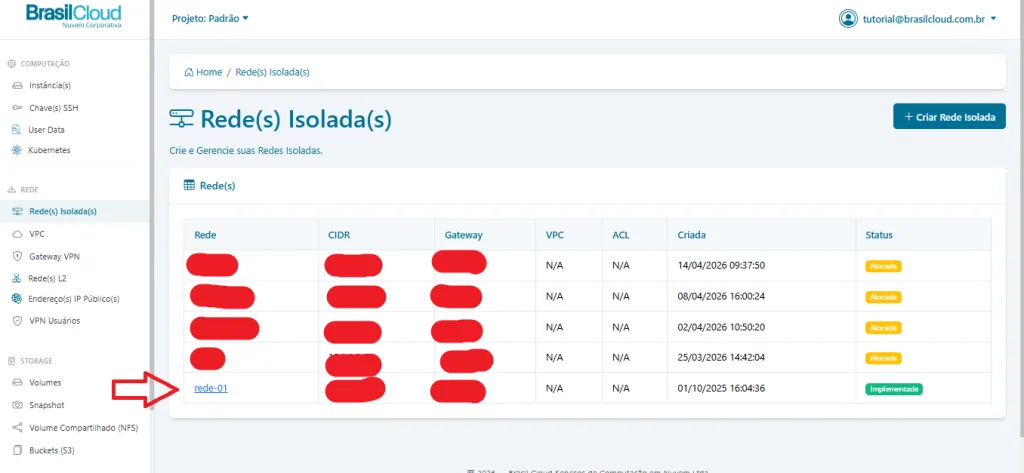Navigate to Home in breadcrumb
The width and height of the screenshot is (1024, 473).
pos(203,73)
